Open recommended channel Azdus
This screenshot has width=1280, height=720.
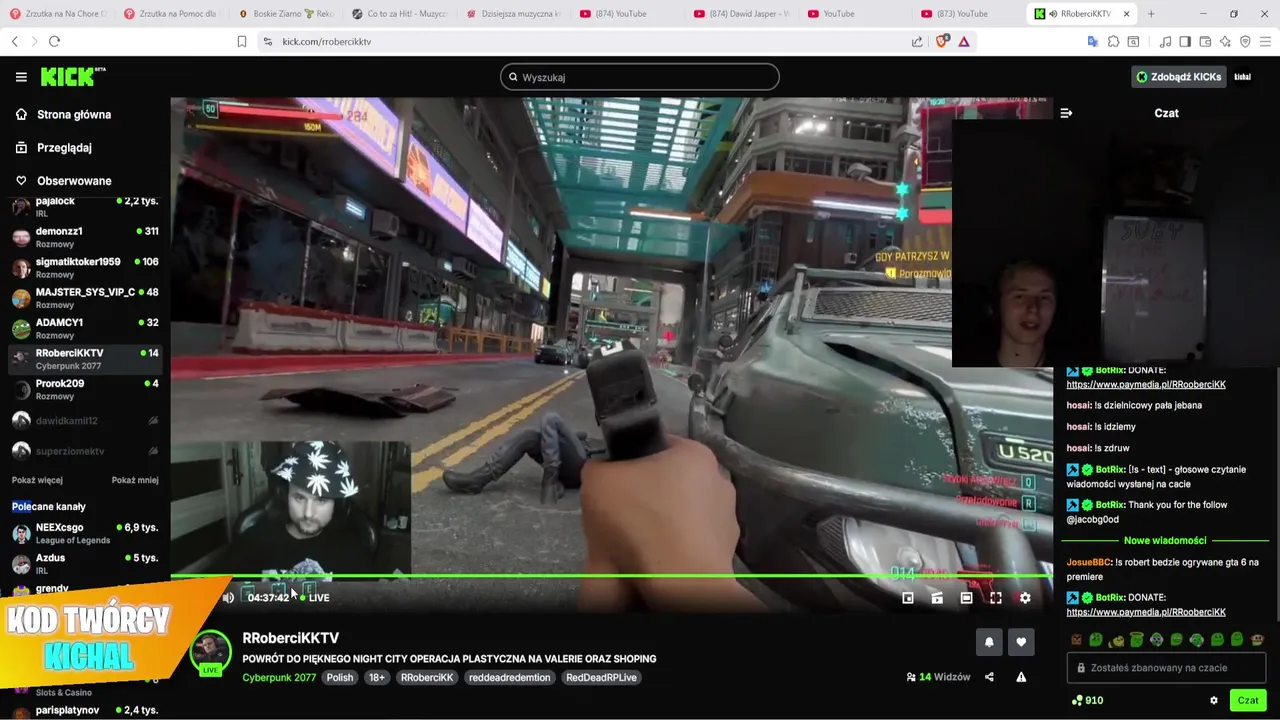(x=85, y=564)
